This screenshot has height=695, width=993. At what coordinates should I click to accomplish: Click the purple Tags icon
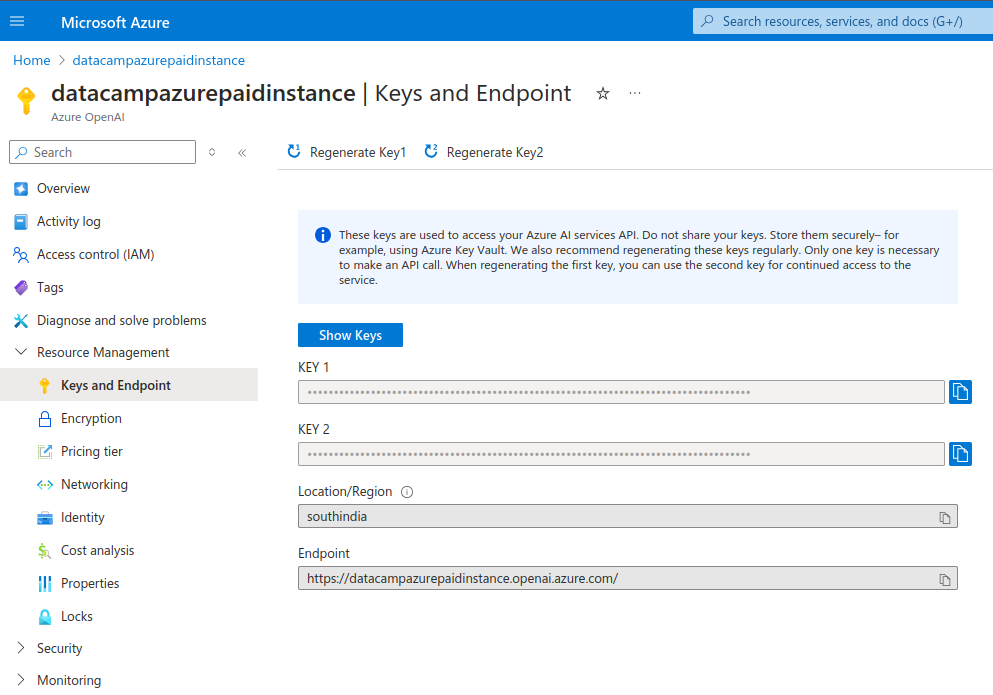coord(21,288)
